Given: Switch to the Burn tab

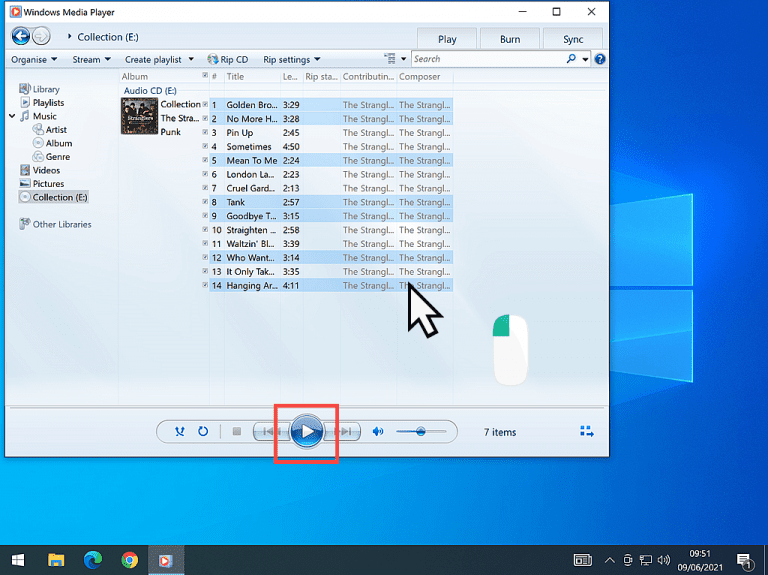Looking at the screenshot, I should 510,39.
